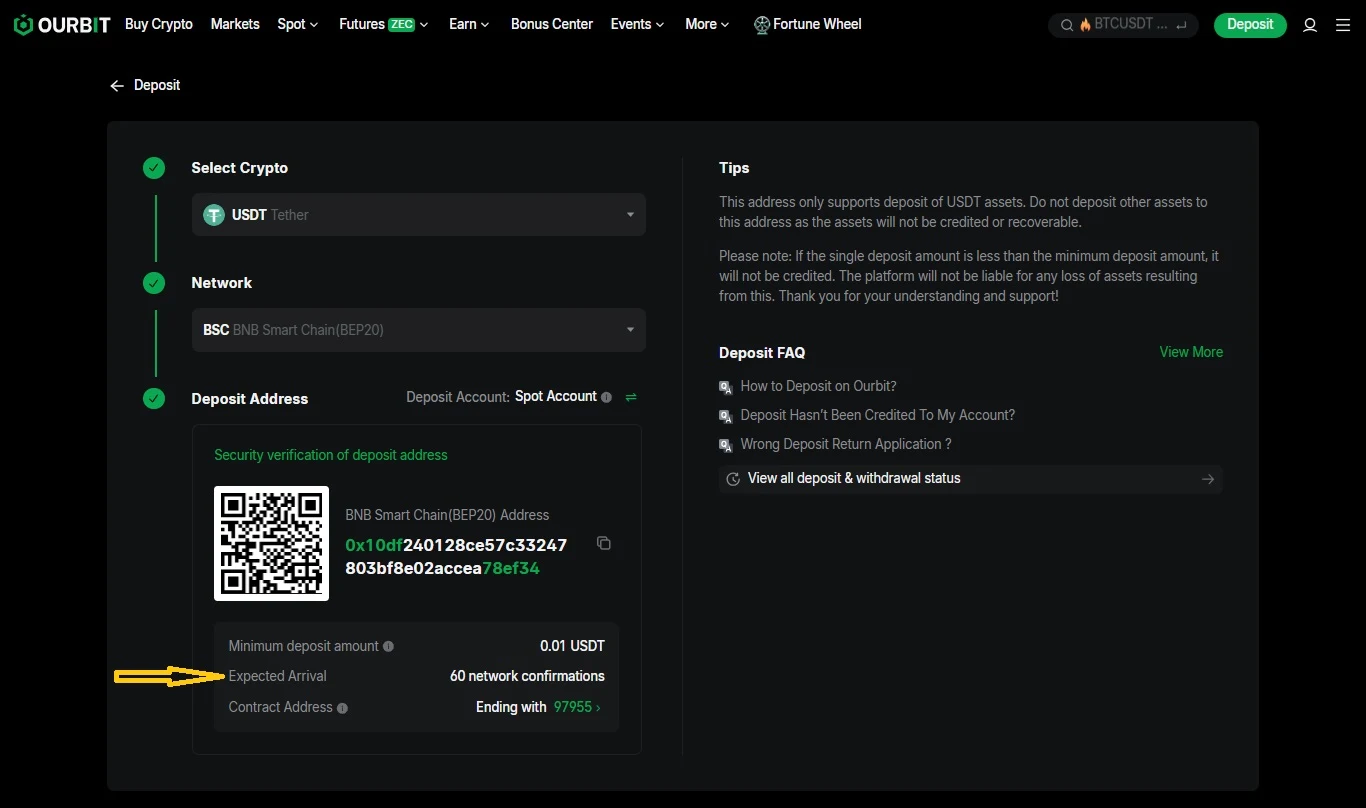Click the search magnifier icon
The image size is (1366, 808).
(x=1067, y=25)
